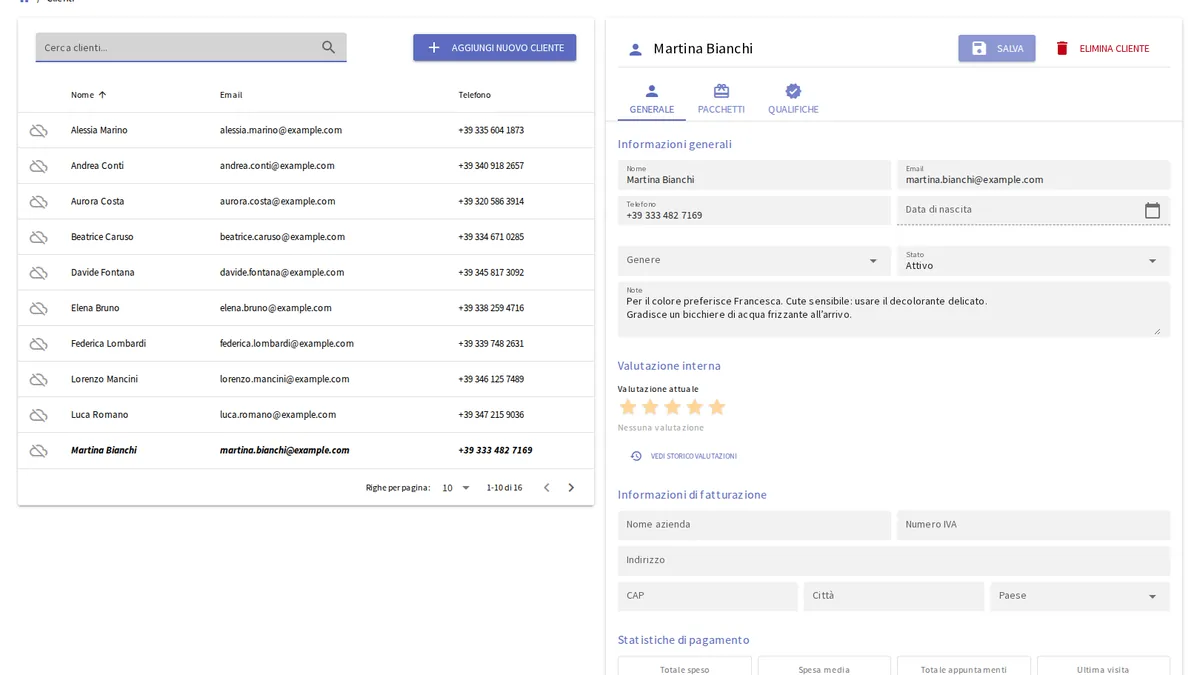The height and width of the screenshot is (675, 1200).
Task: Click the cloud-off icon beside Elena Bruno
Action: tap(38, 308)
